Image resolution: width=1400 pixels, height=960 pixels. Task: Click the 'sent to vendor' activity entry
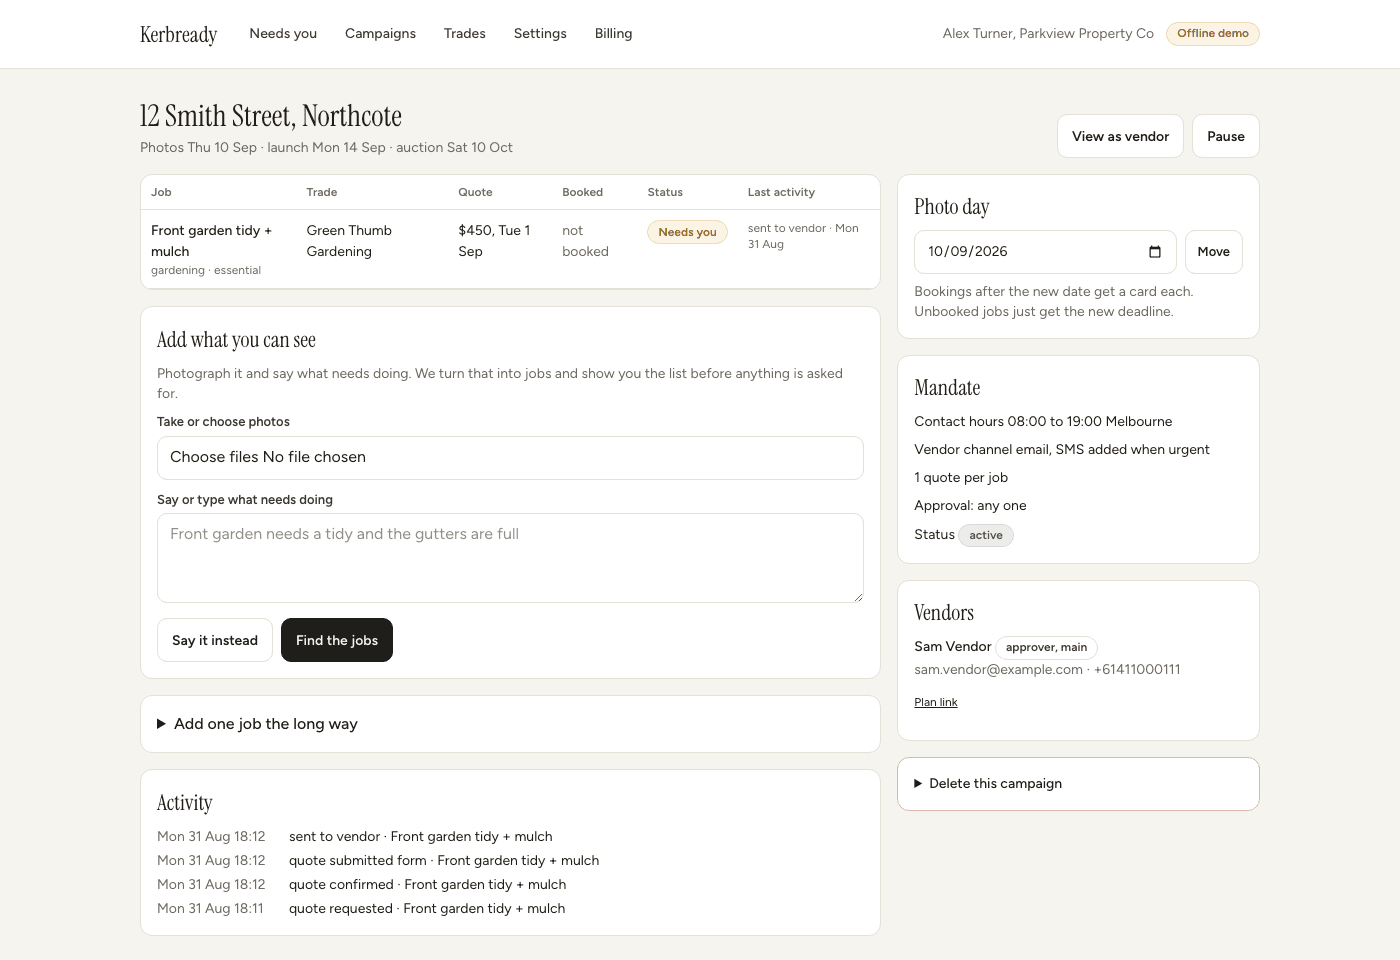pyautogui.click(x=421, y=836)
